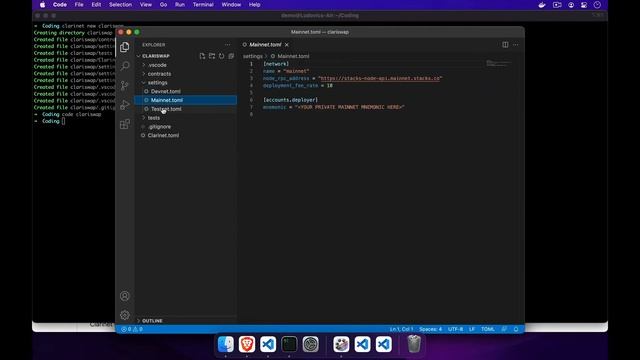Open Clarinet.toml file
The height and width of the screenshot is (360, 640).
(x=186, y=136)
